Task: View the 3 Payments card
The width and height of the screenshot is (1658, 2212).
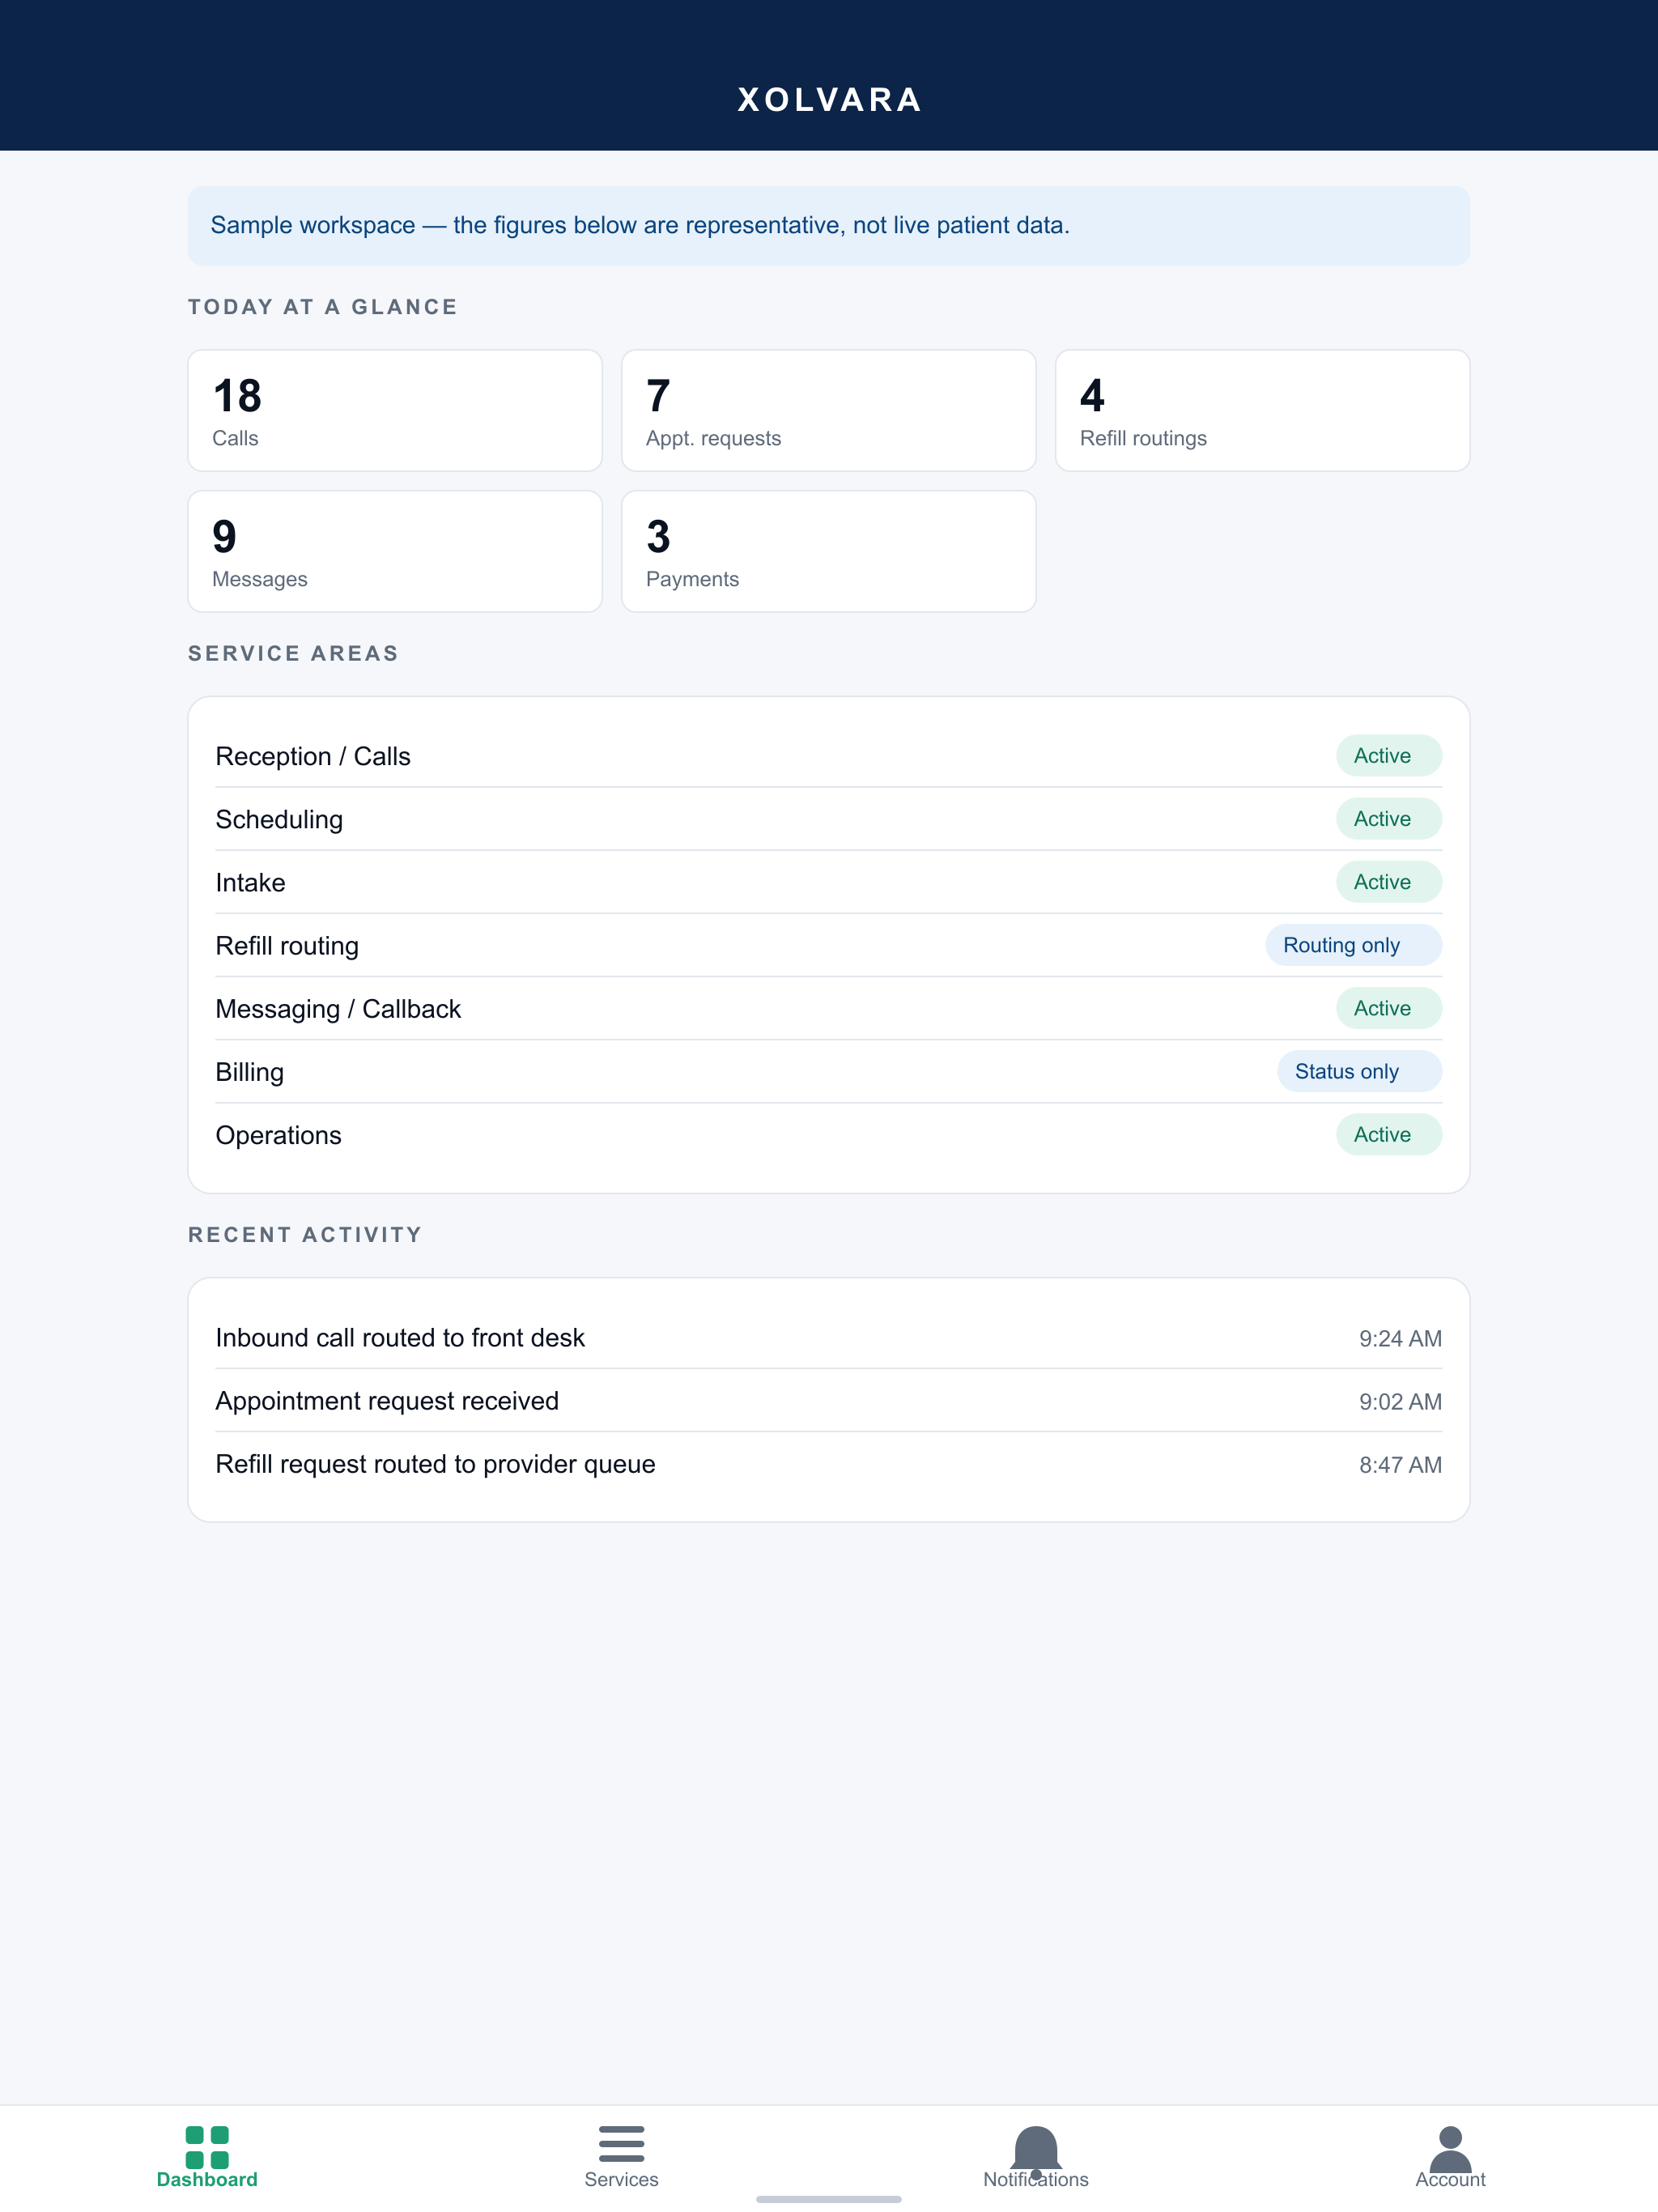Action: pos(829,551)
